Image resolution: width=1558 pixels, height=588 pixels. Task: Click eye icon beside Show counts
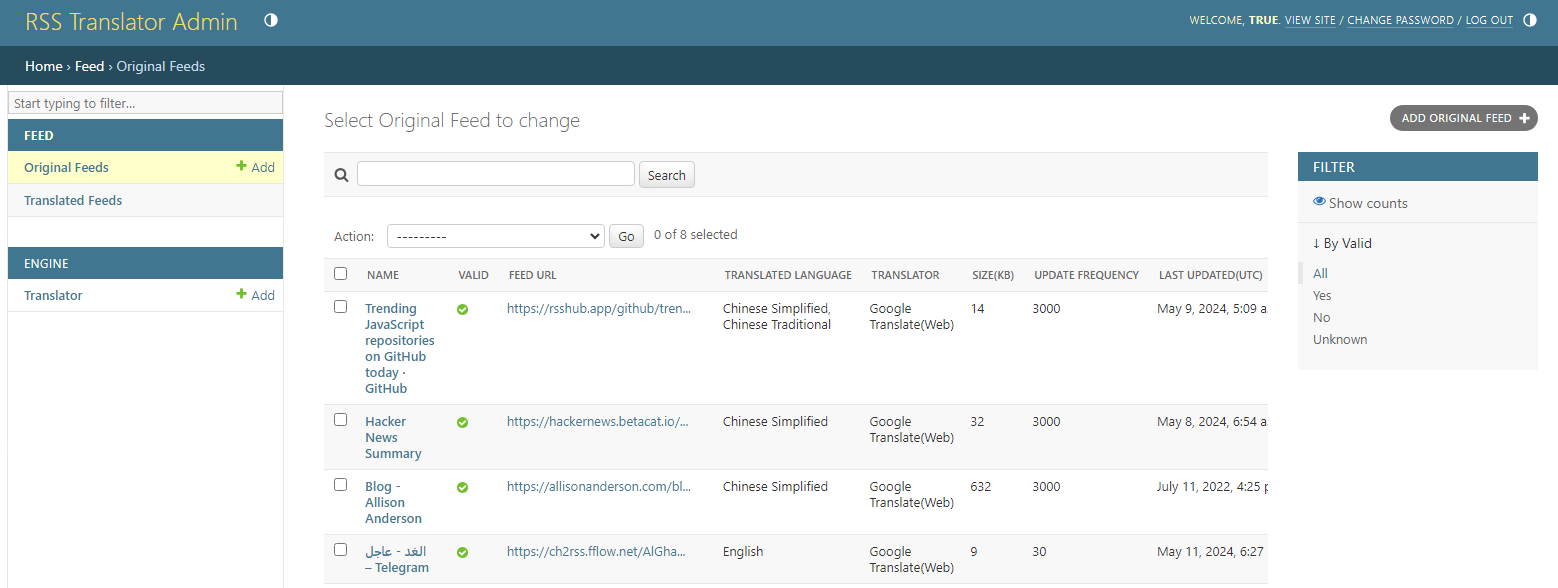click(x=1319, y=202)
